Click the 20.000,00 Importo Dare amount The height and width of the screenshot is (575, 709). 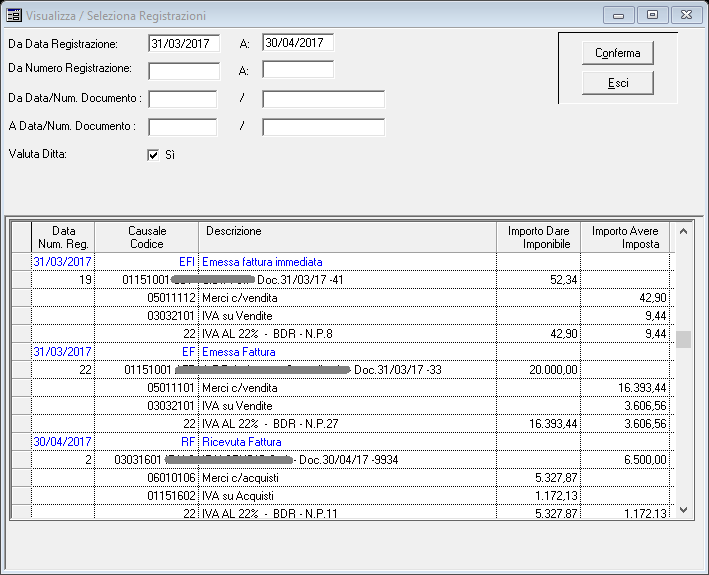pyautogui.click(x=553, y=370)
